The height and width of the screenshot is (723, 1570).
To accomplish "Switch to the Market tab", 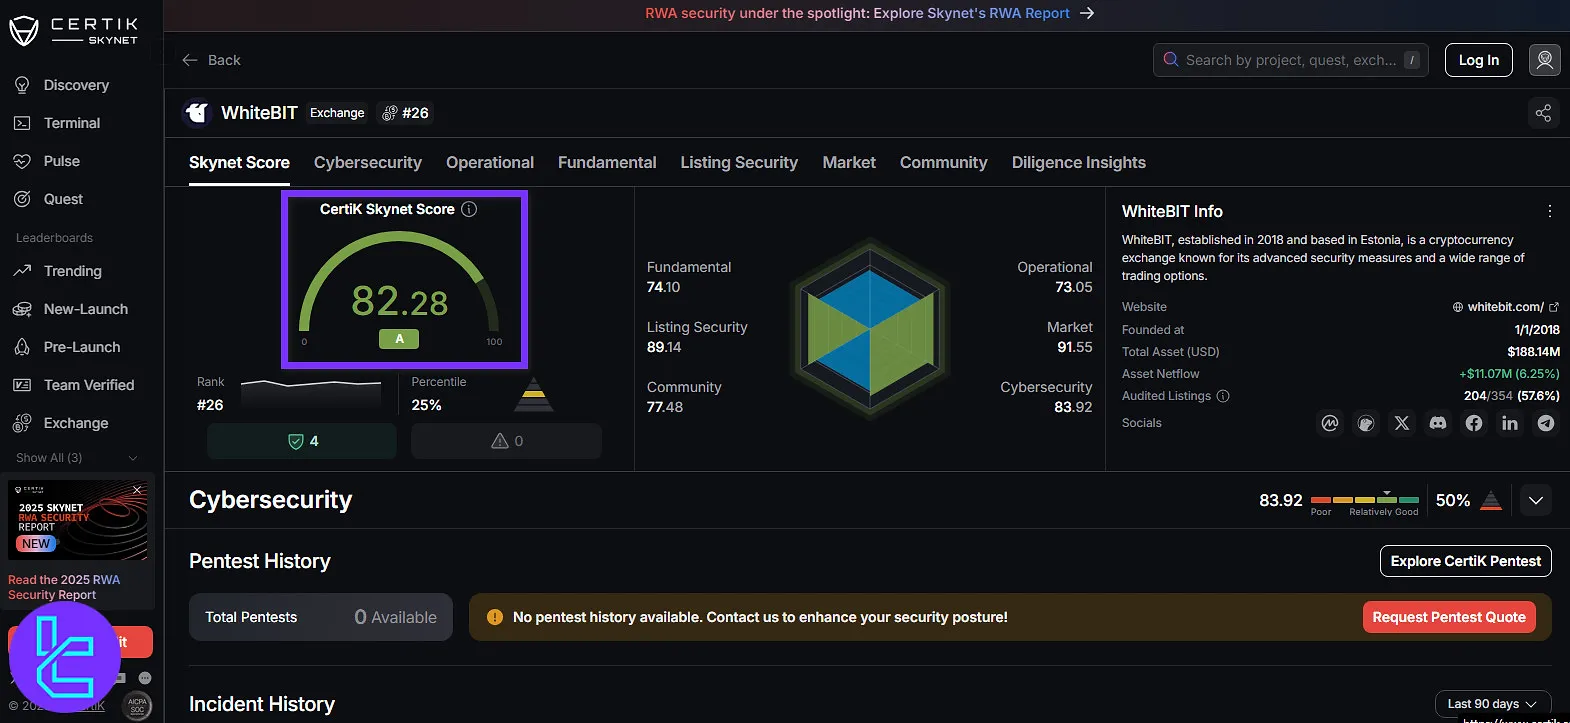I will [849, 162].
